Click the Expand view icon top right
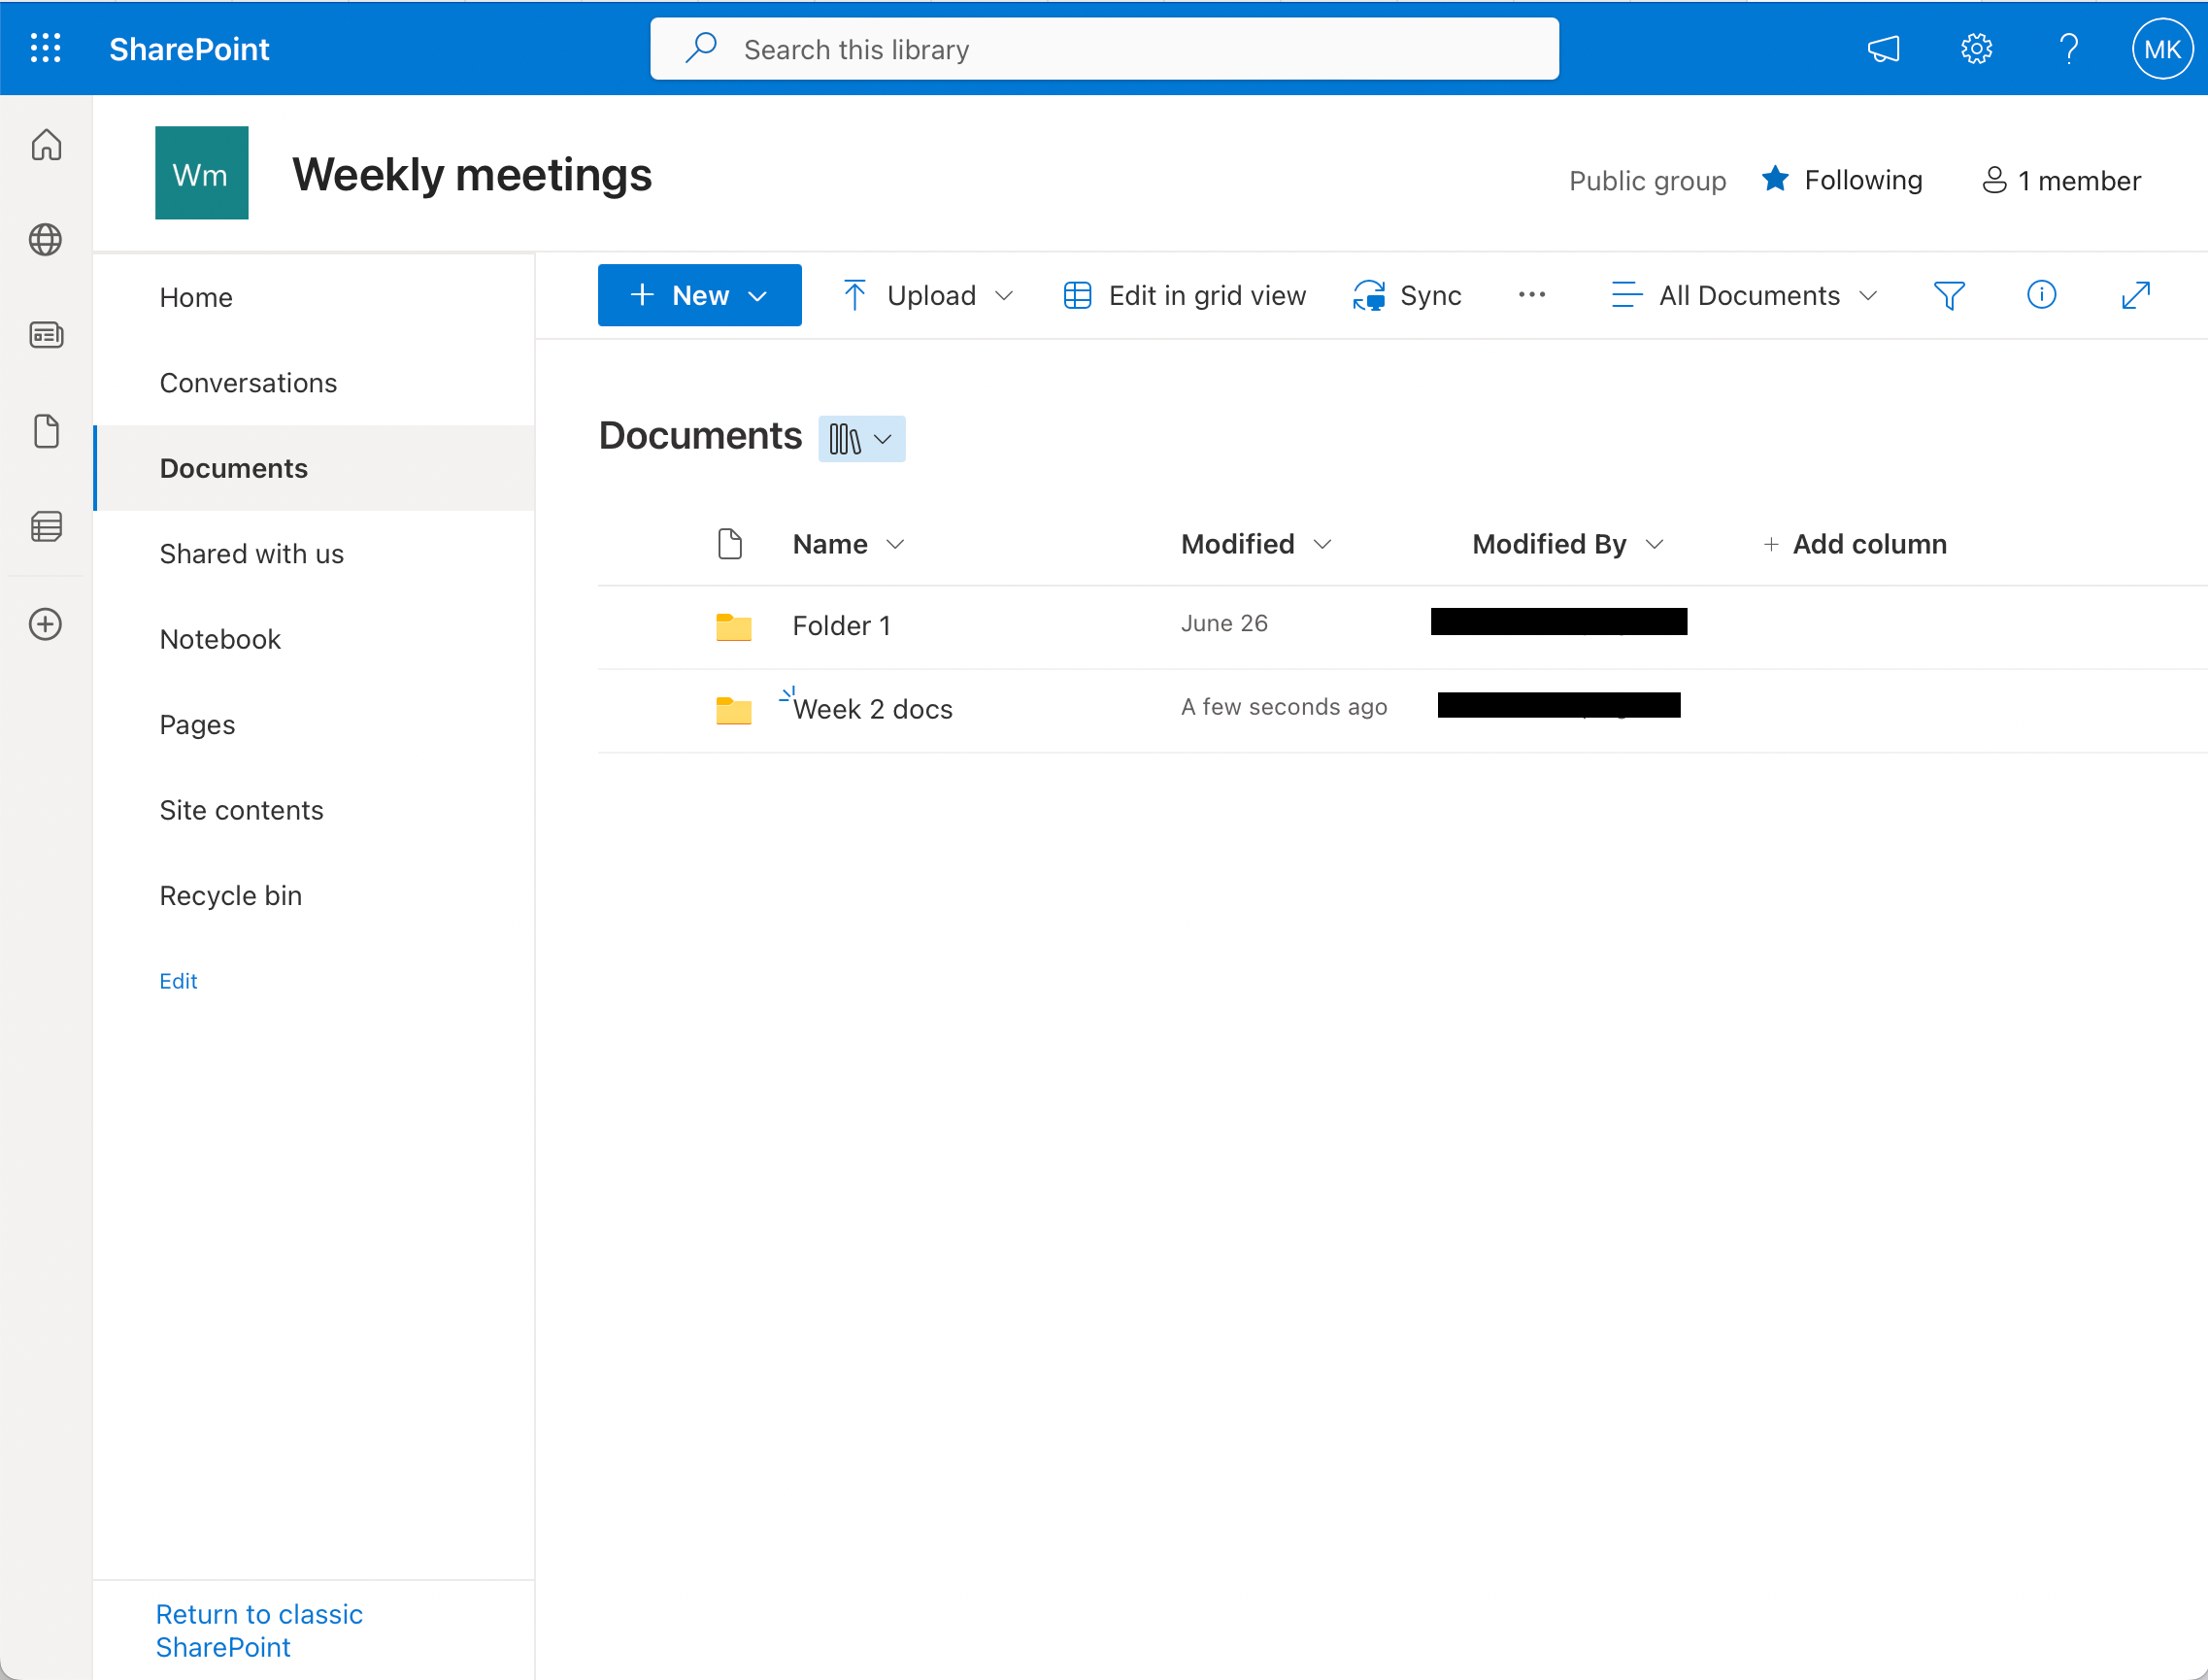Viewport: 2208px width, 1680px height. [x=2136, y=294]
